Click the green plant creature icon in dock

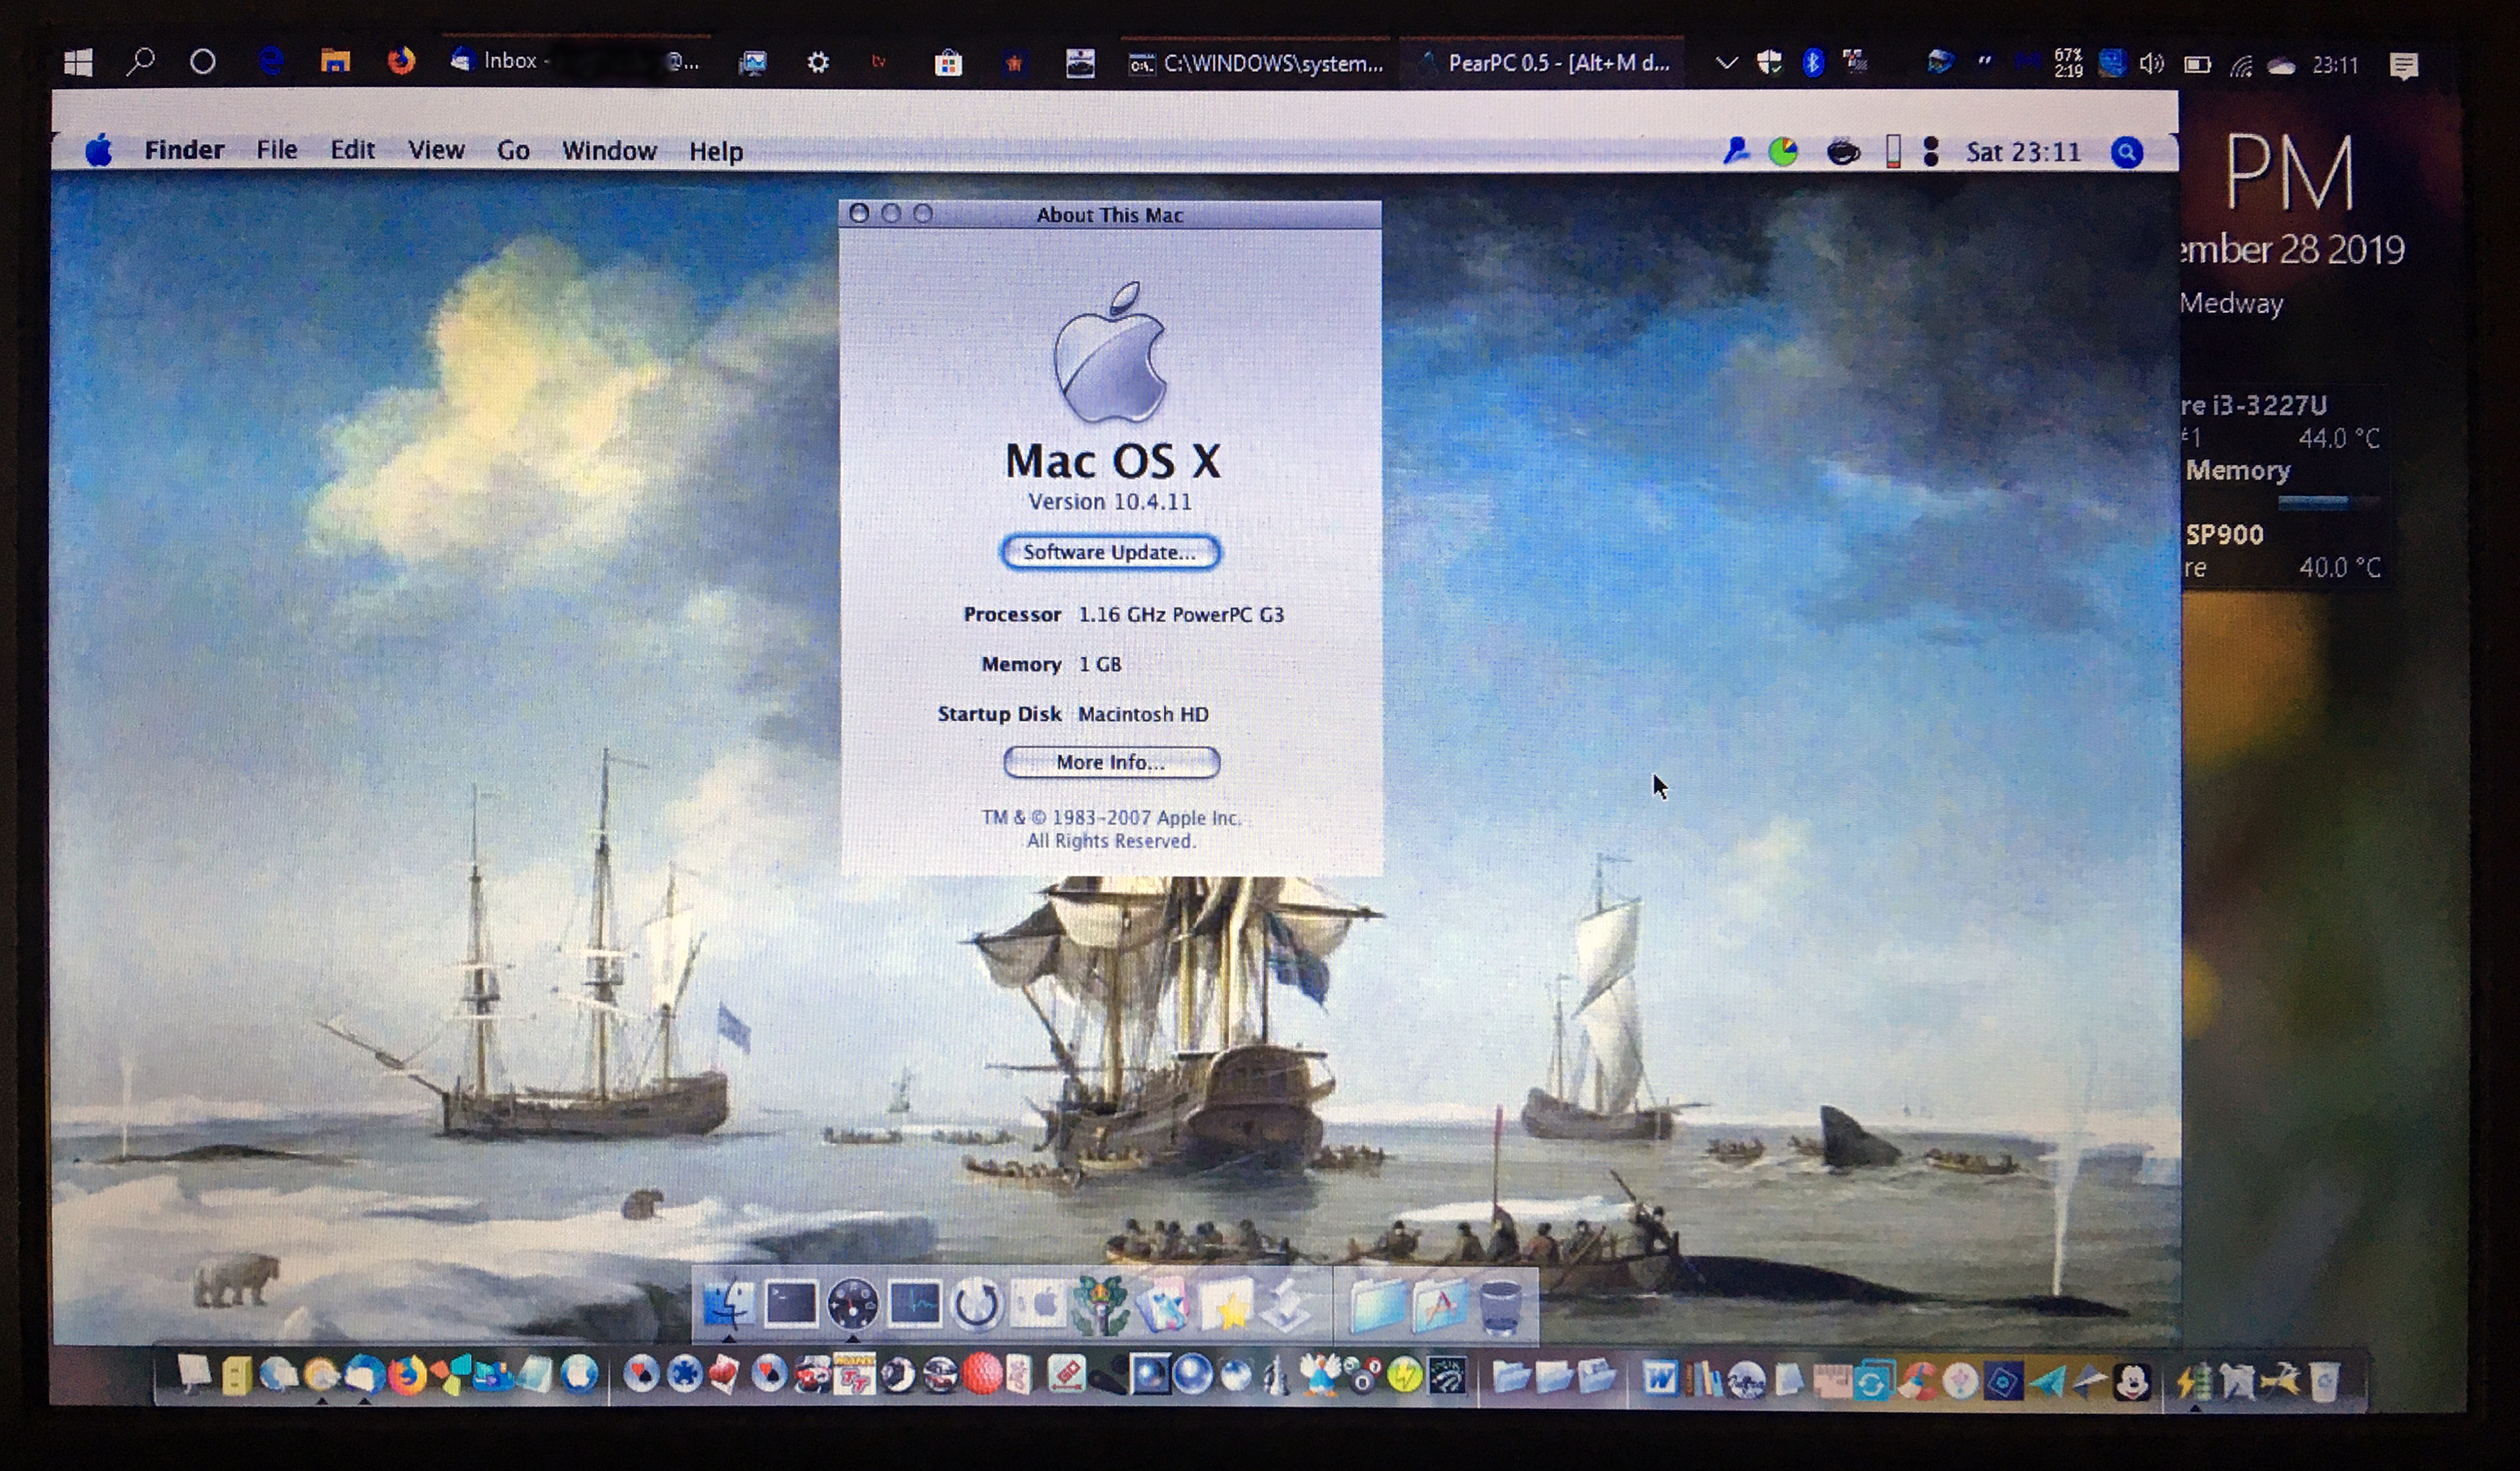1101,1304
